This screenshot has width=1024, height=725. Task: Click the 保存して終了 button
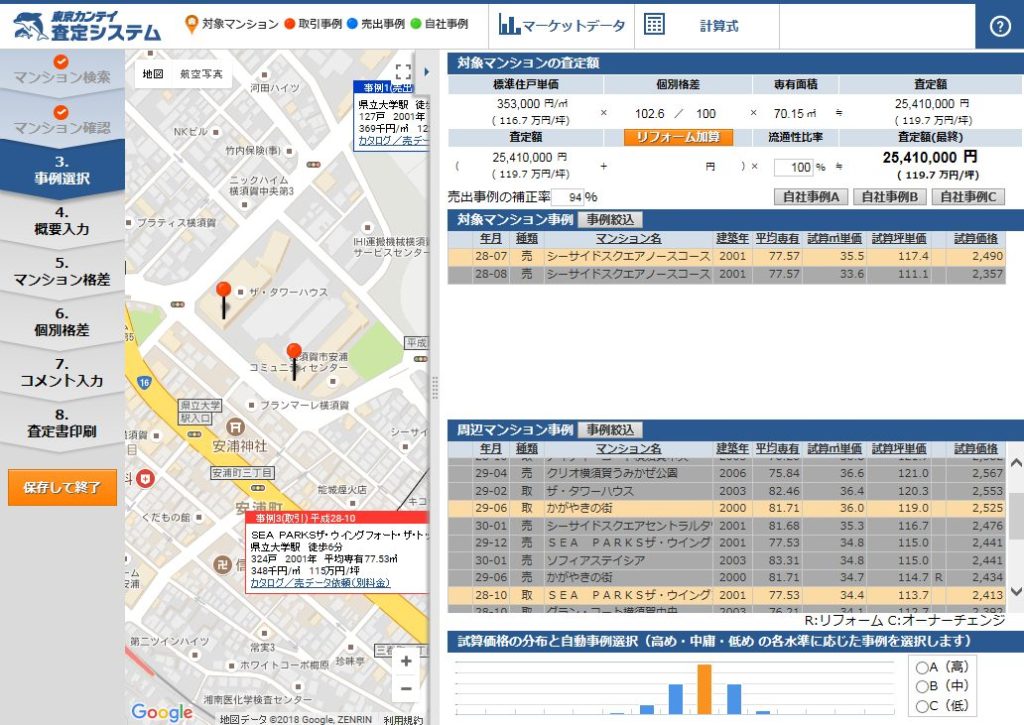pyautogui.click(x=62, y=488)
